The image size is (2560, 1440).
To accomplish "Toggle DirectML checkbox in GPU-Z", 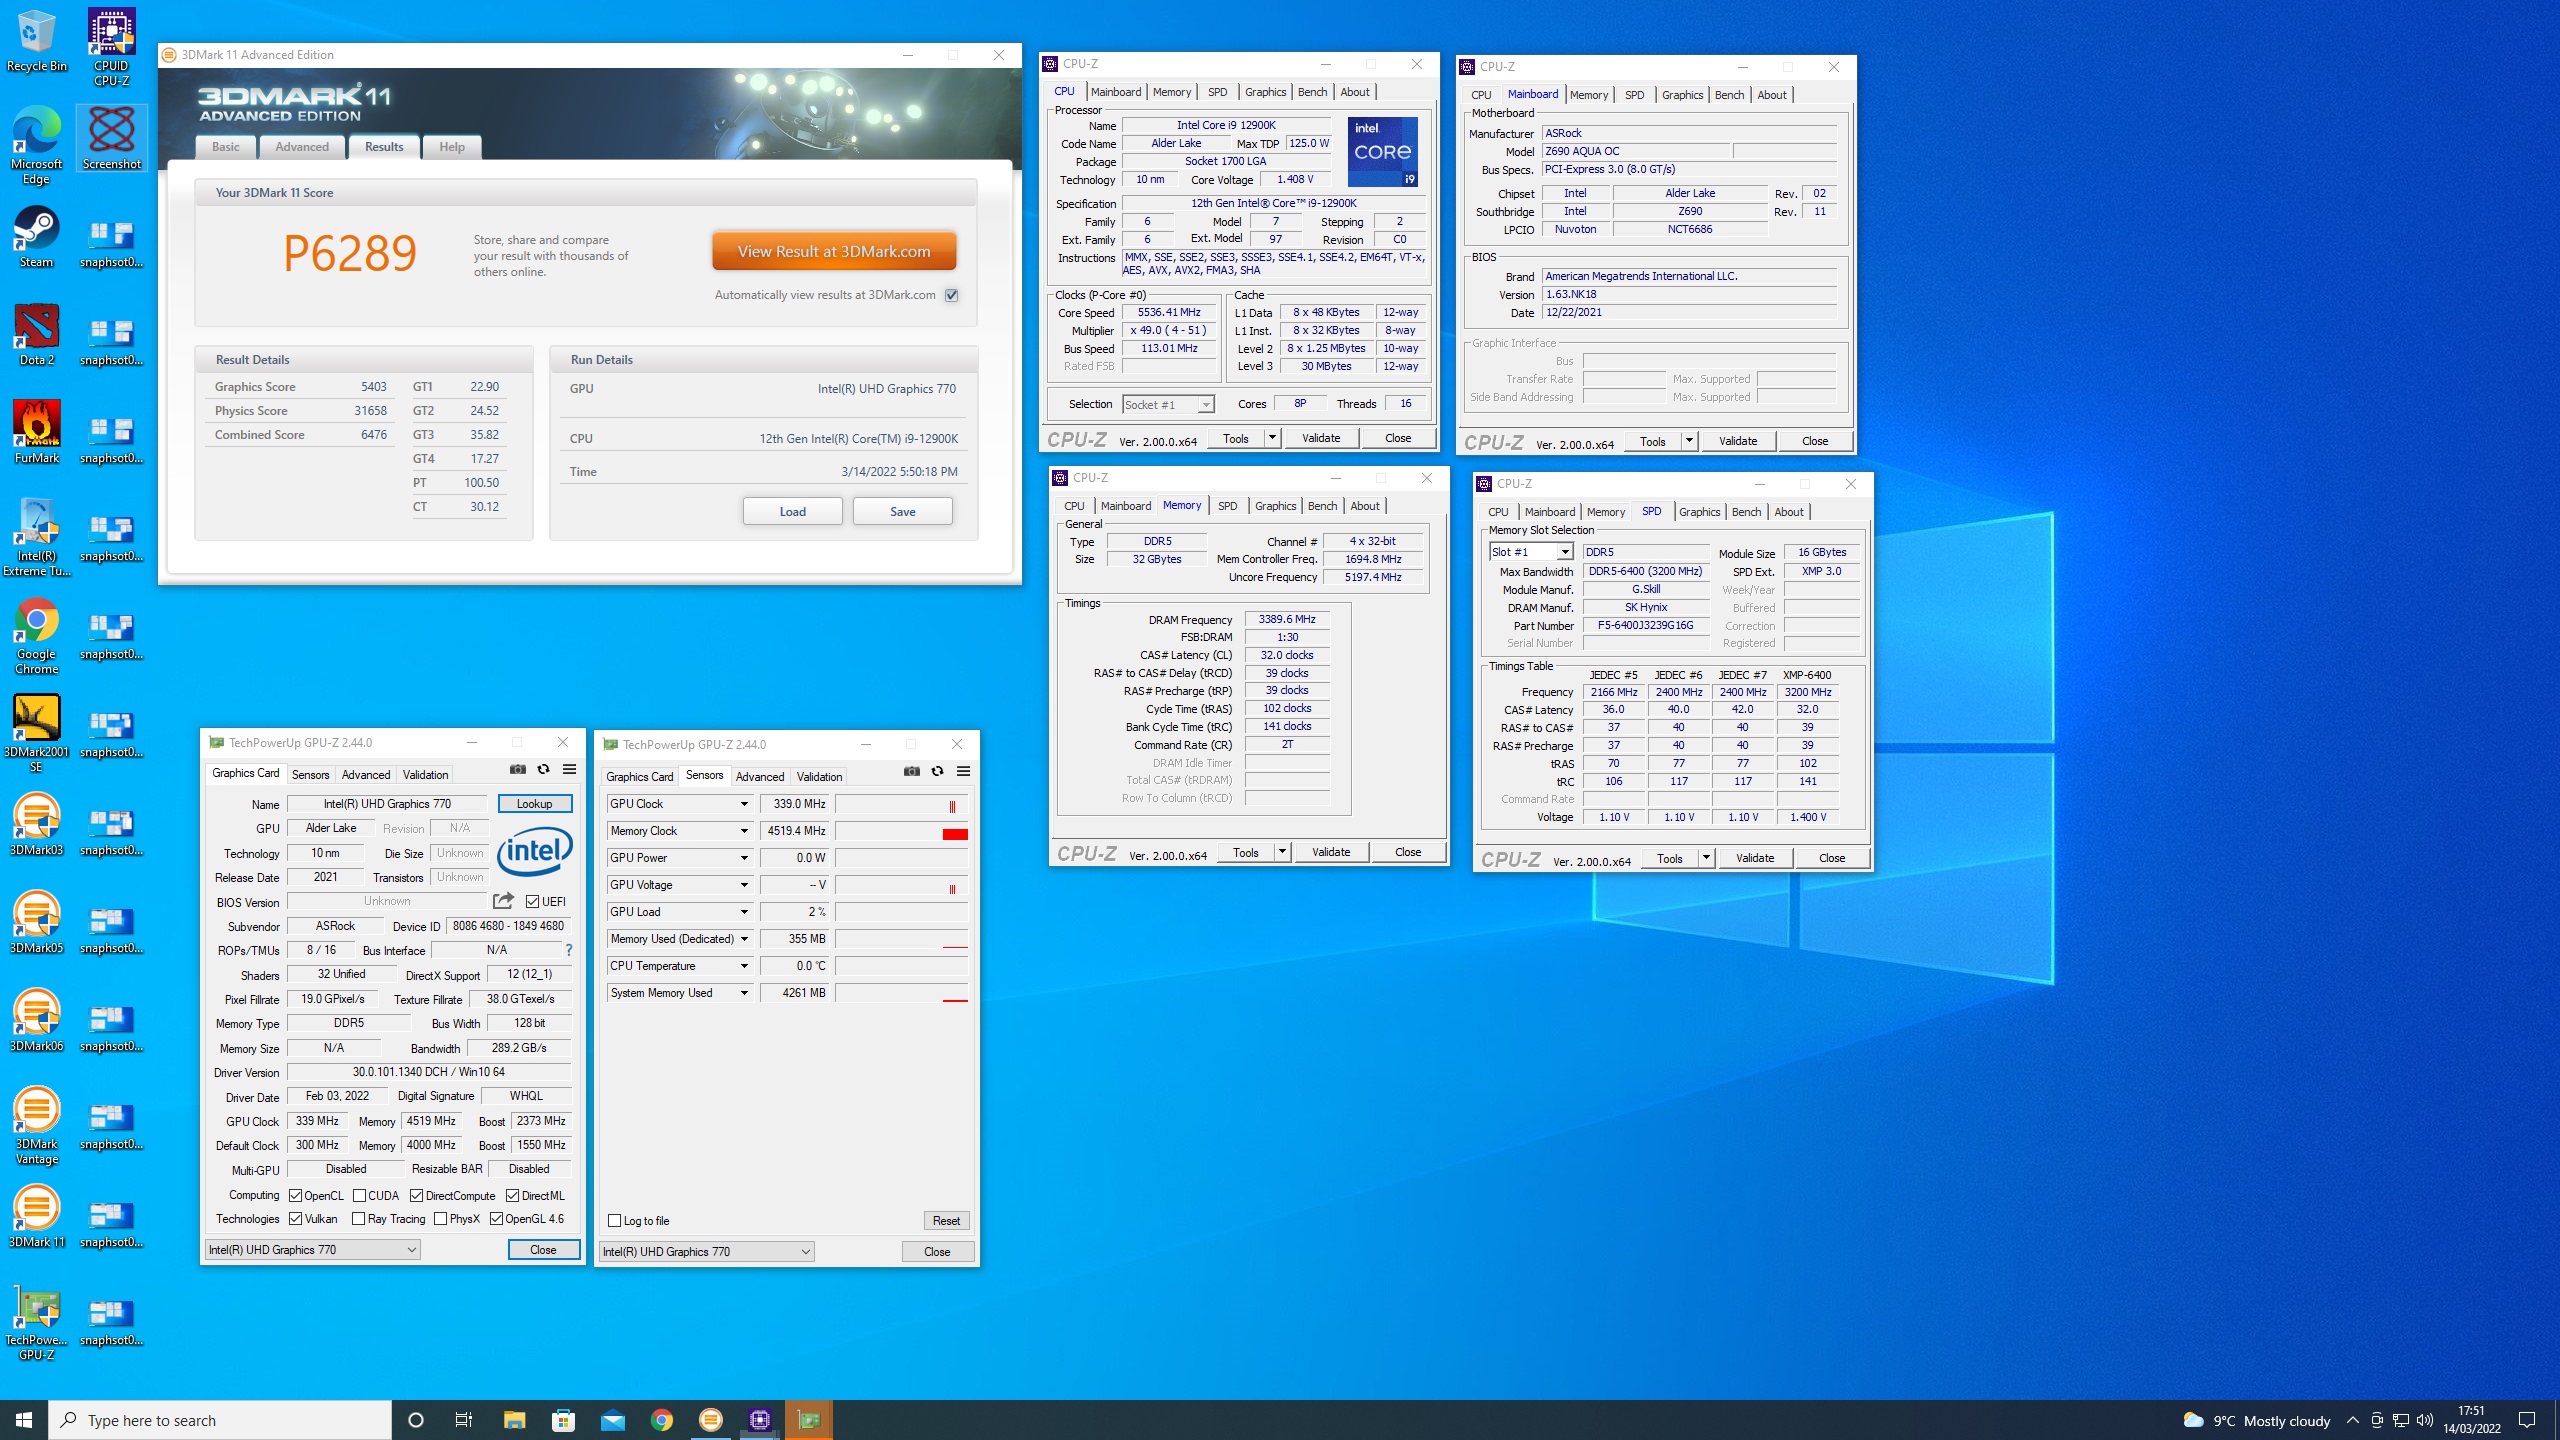I will pos(513,1196).
